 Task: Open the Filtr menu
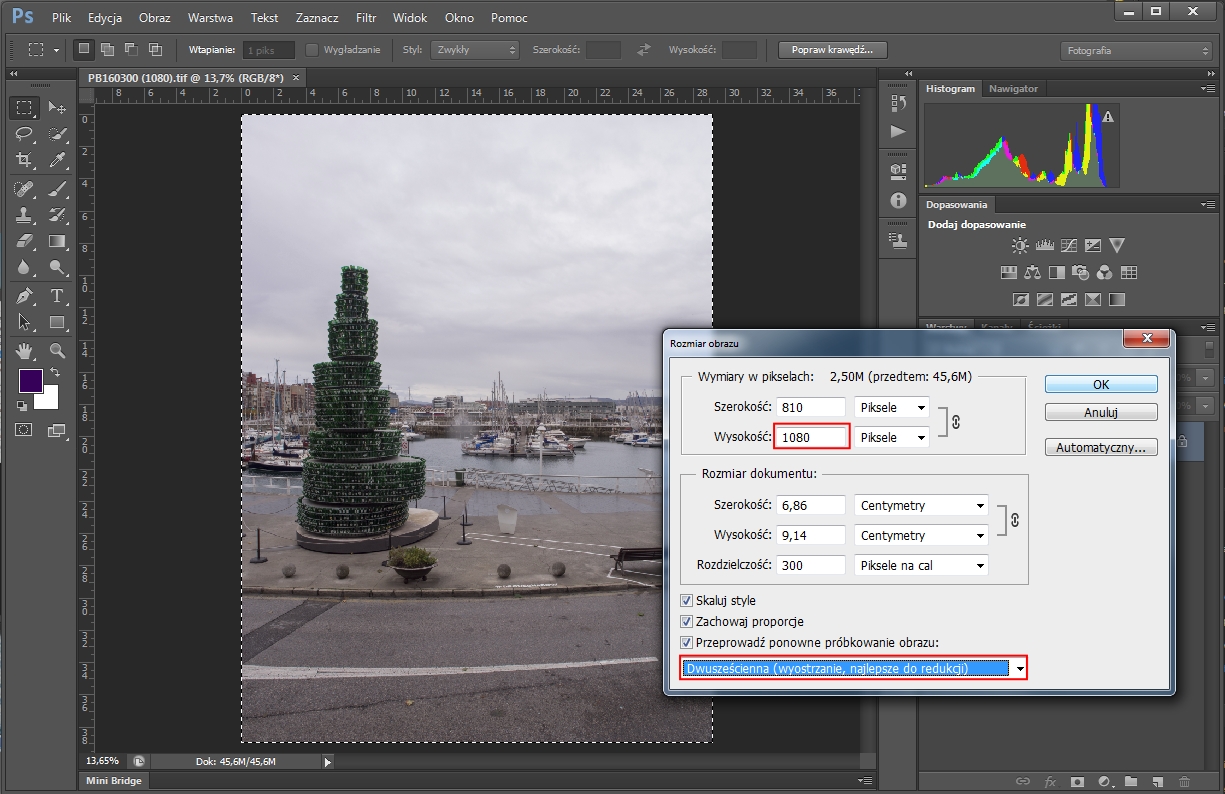365,18
